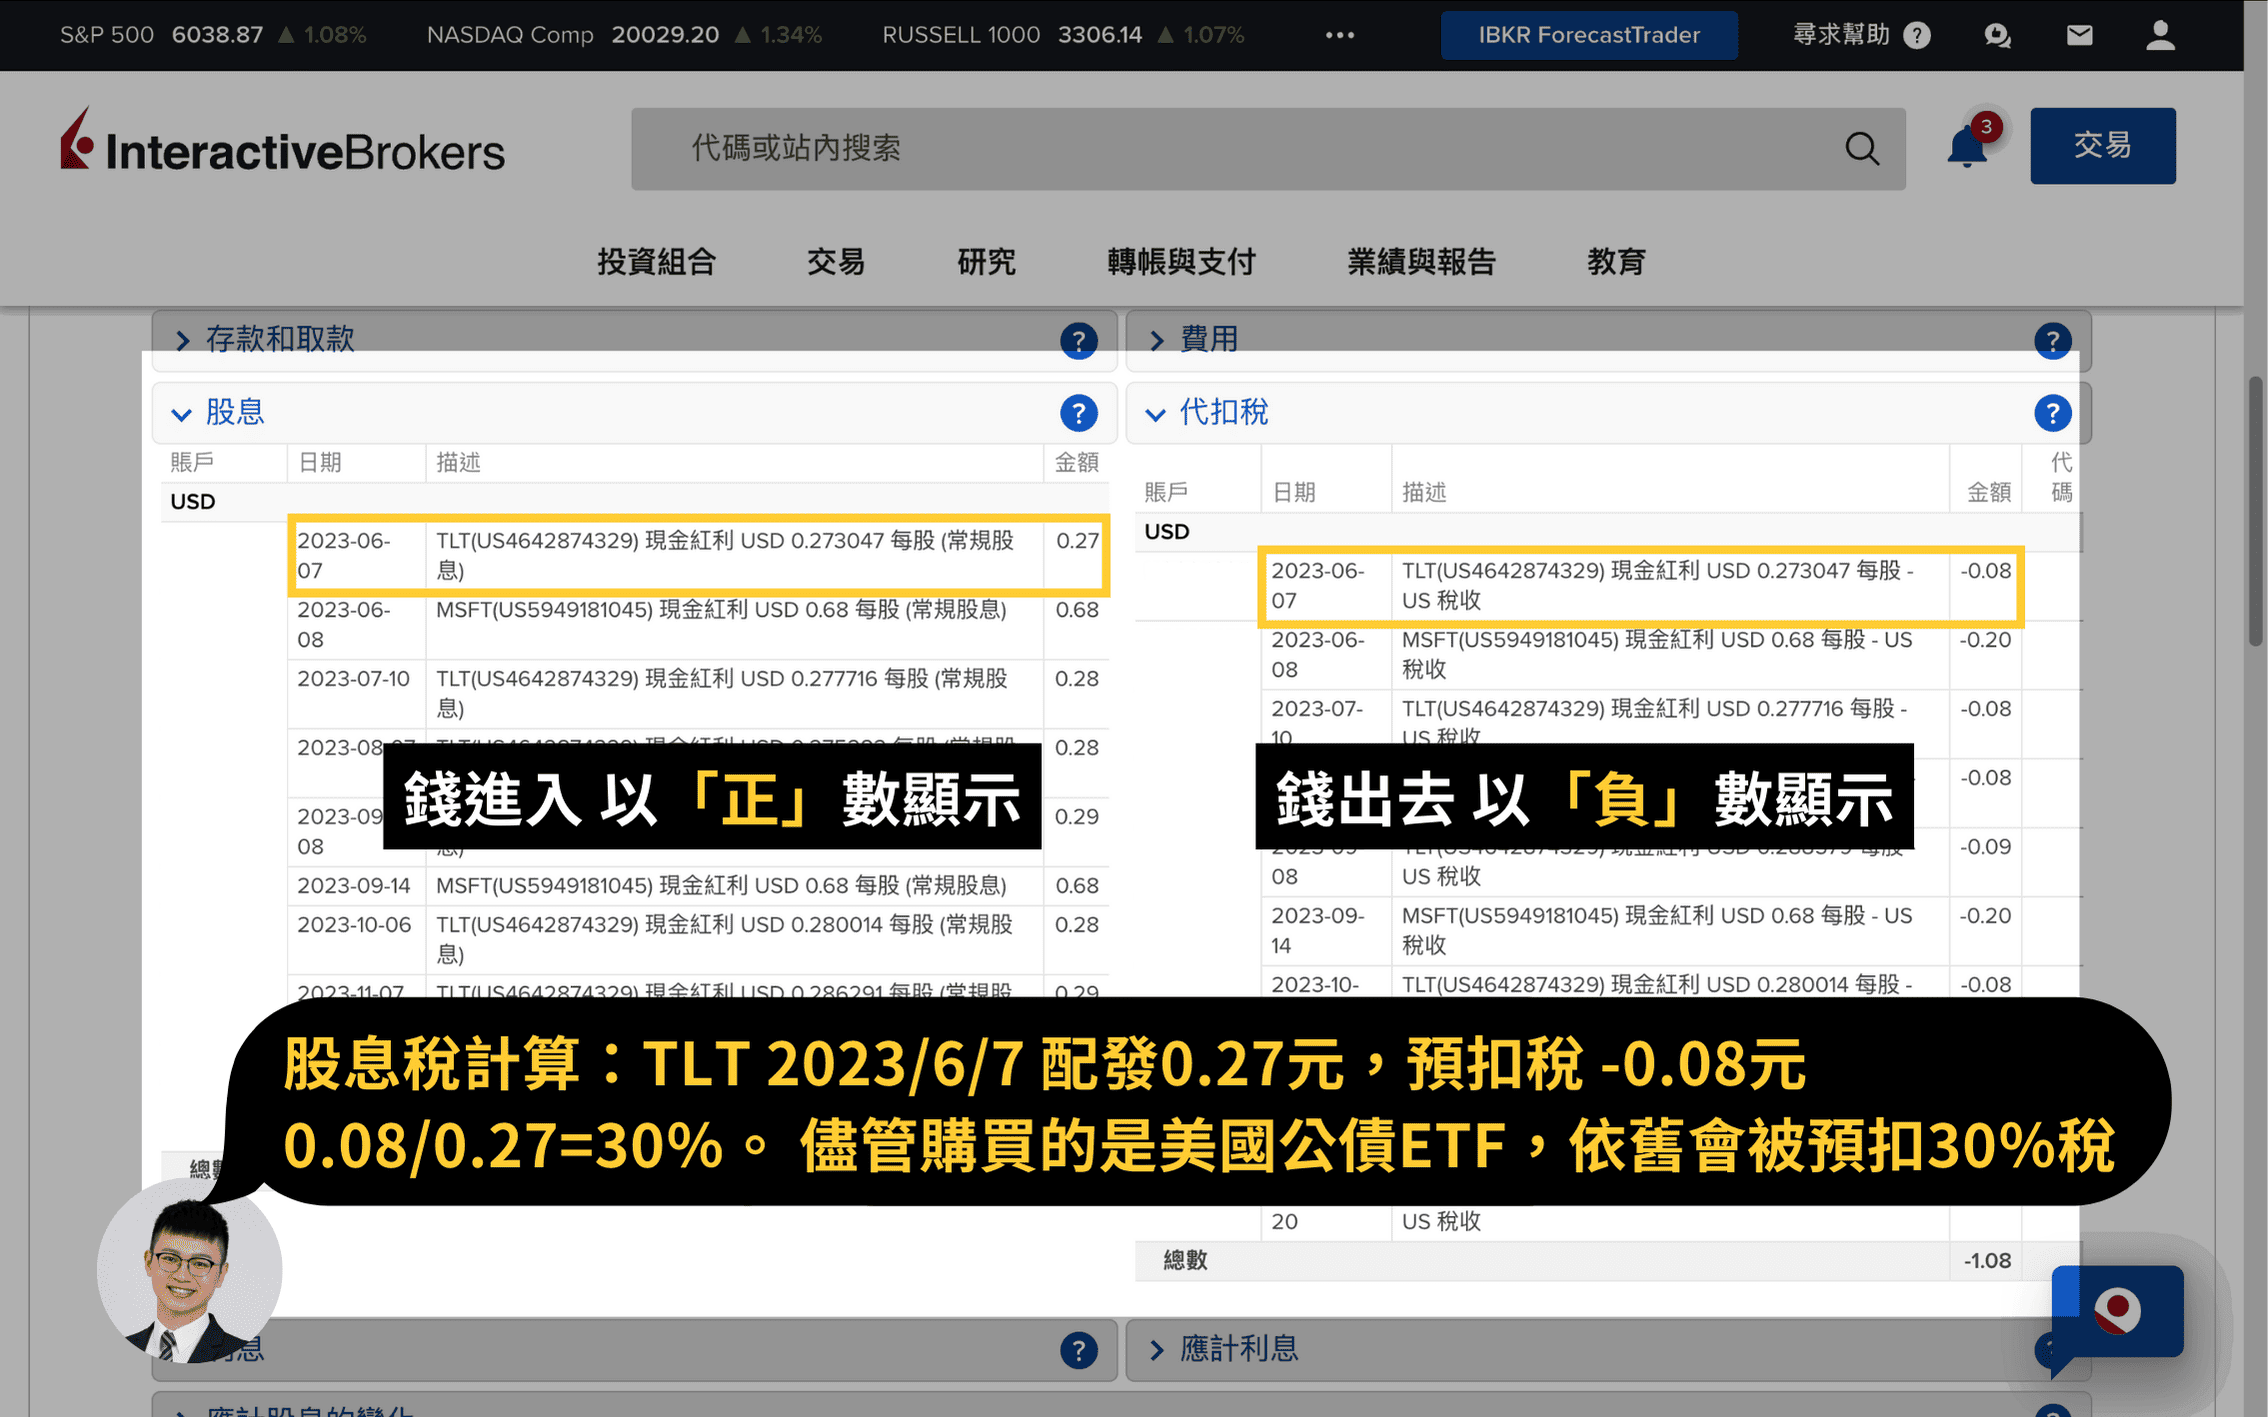Open the notifications bell icon

tap(1967, 147)
